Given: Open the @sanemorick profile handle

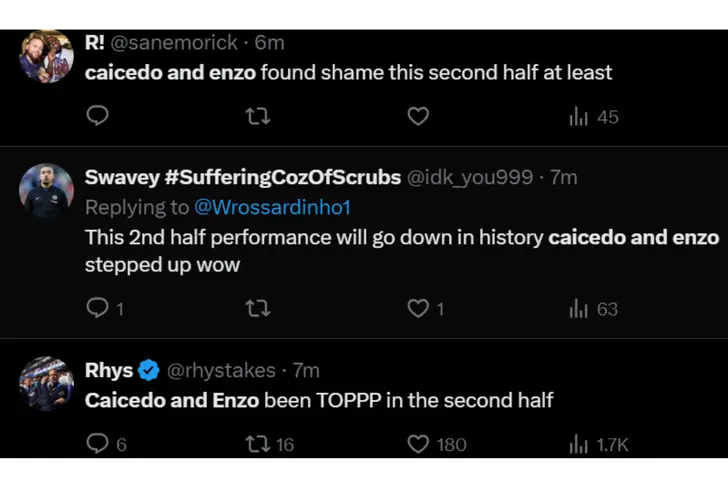Looking at the screenshot, I should click(x=175, y=43).
